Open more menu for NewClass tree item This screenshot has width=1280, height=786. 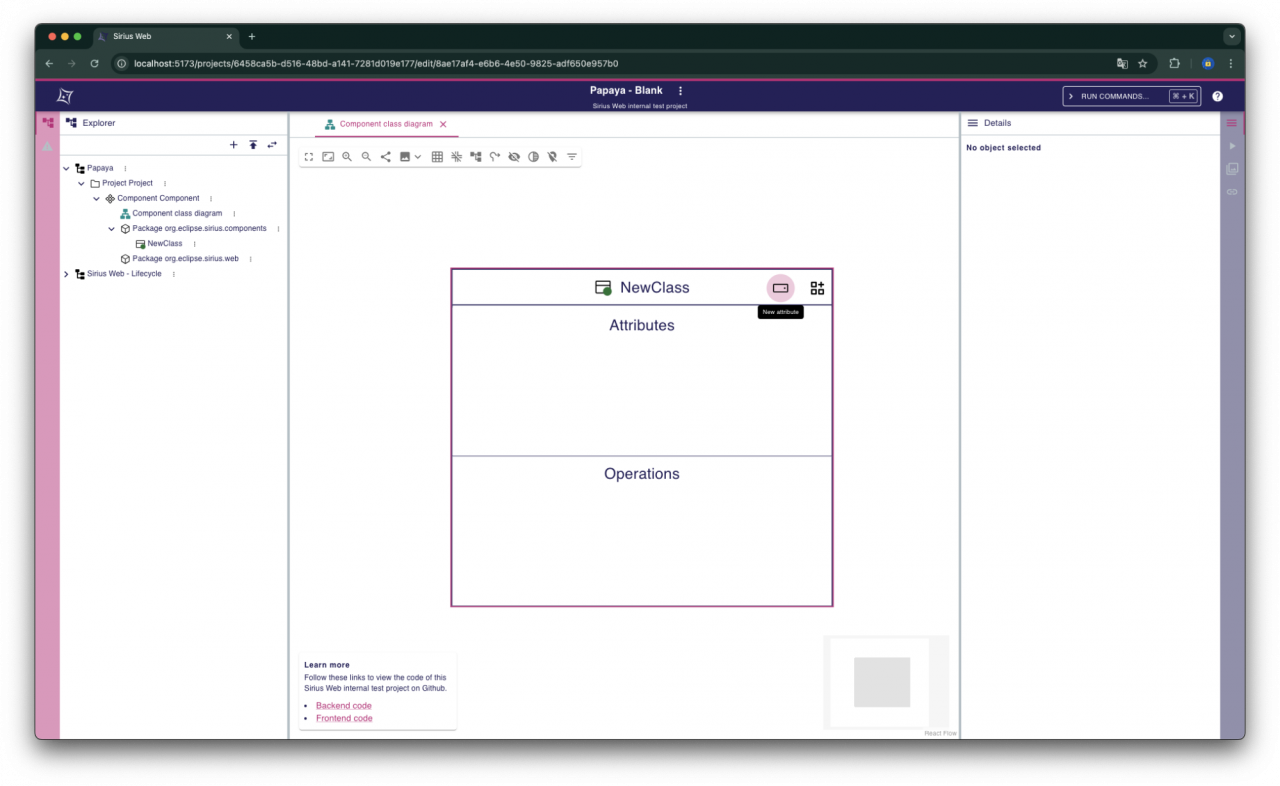click(x=194, y=243)
